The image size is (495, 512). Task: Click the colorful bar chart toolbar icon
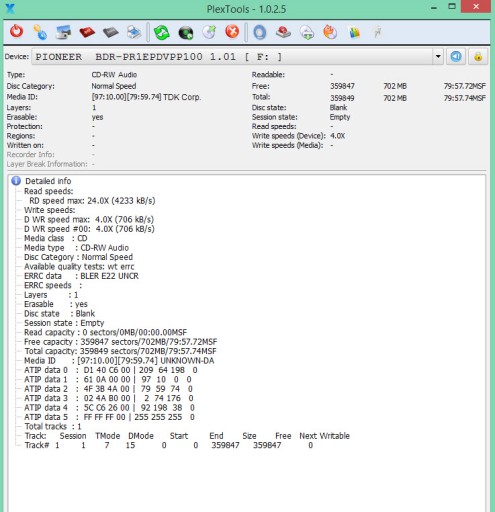(x=354, y=32)
